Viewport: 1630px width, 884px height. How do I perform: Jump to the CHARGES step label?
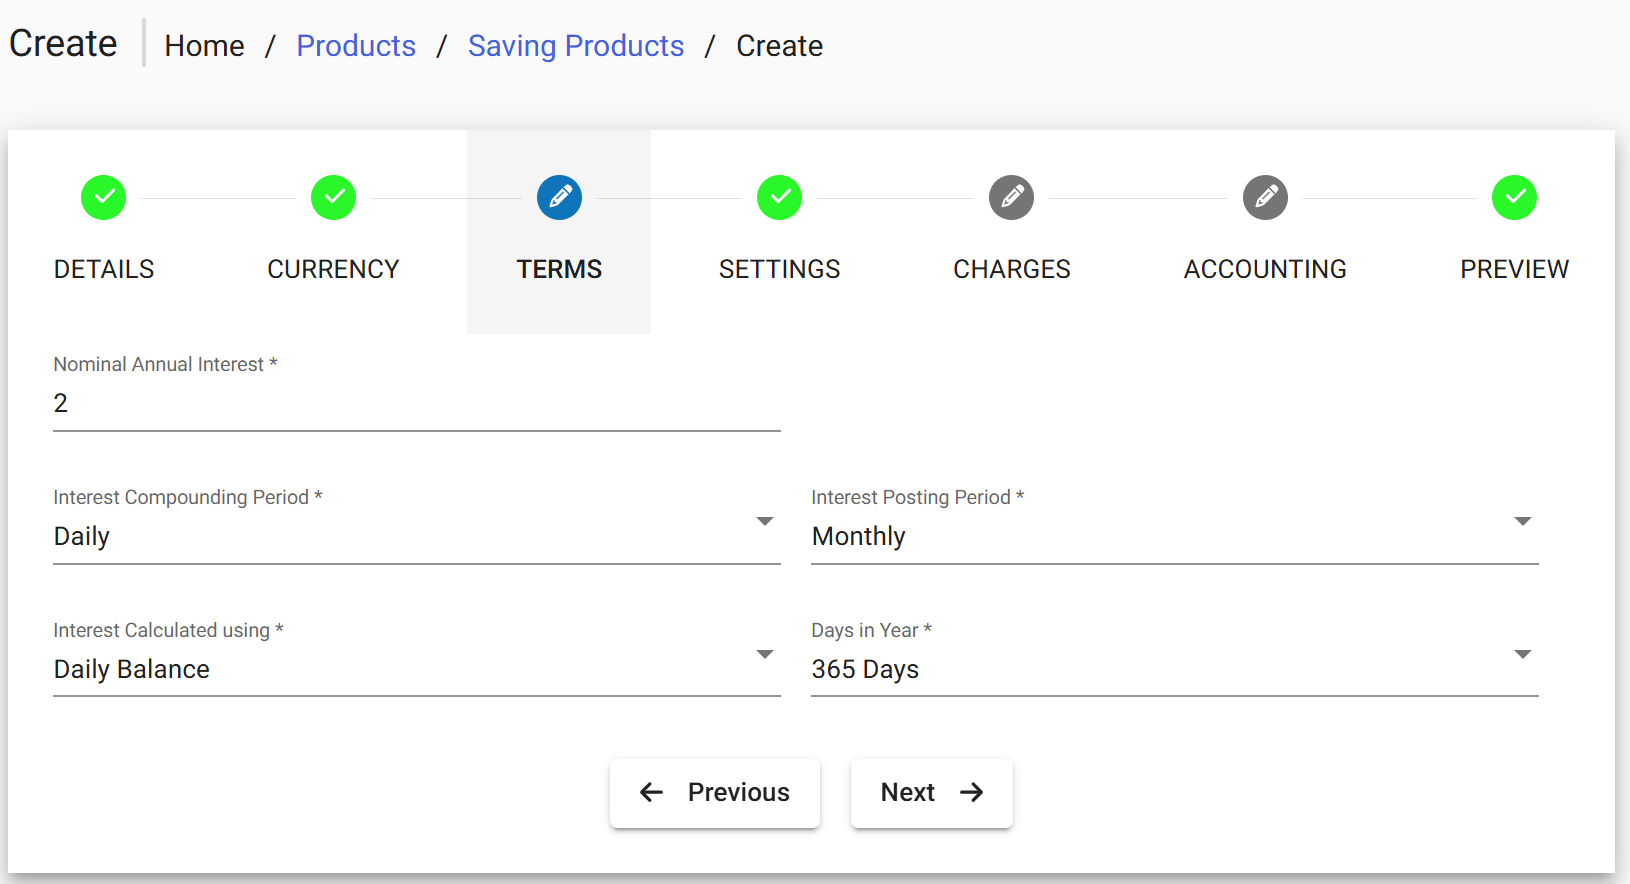[1012, 269]
